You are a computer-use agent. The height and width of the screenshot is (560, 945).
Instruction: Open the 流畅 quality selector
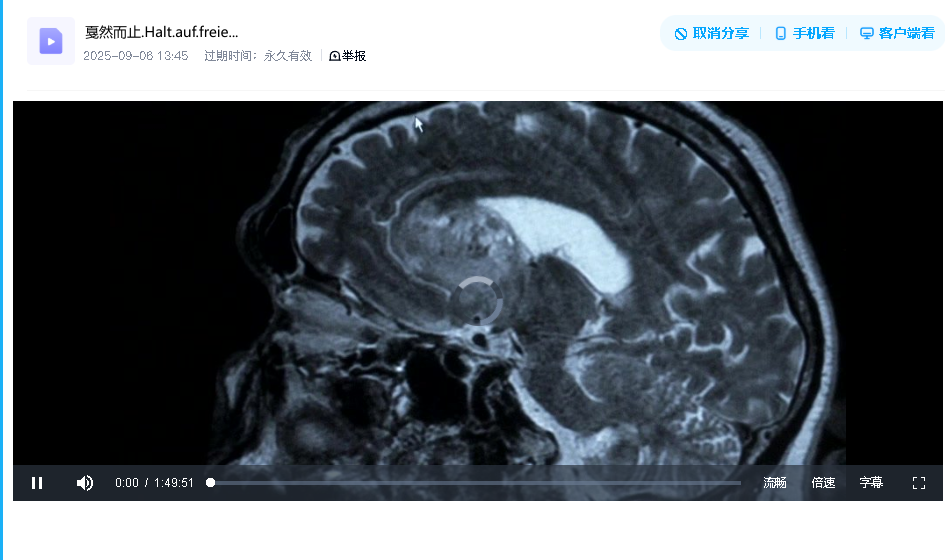(774, 483)
